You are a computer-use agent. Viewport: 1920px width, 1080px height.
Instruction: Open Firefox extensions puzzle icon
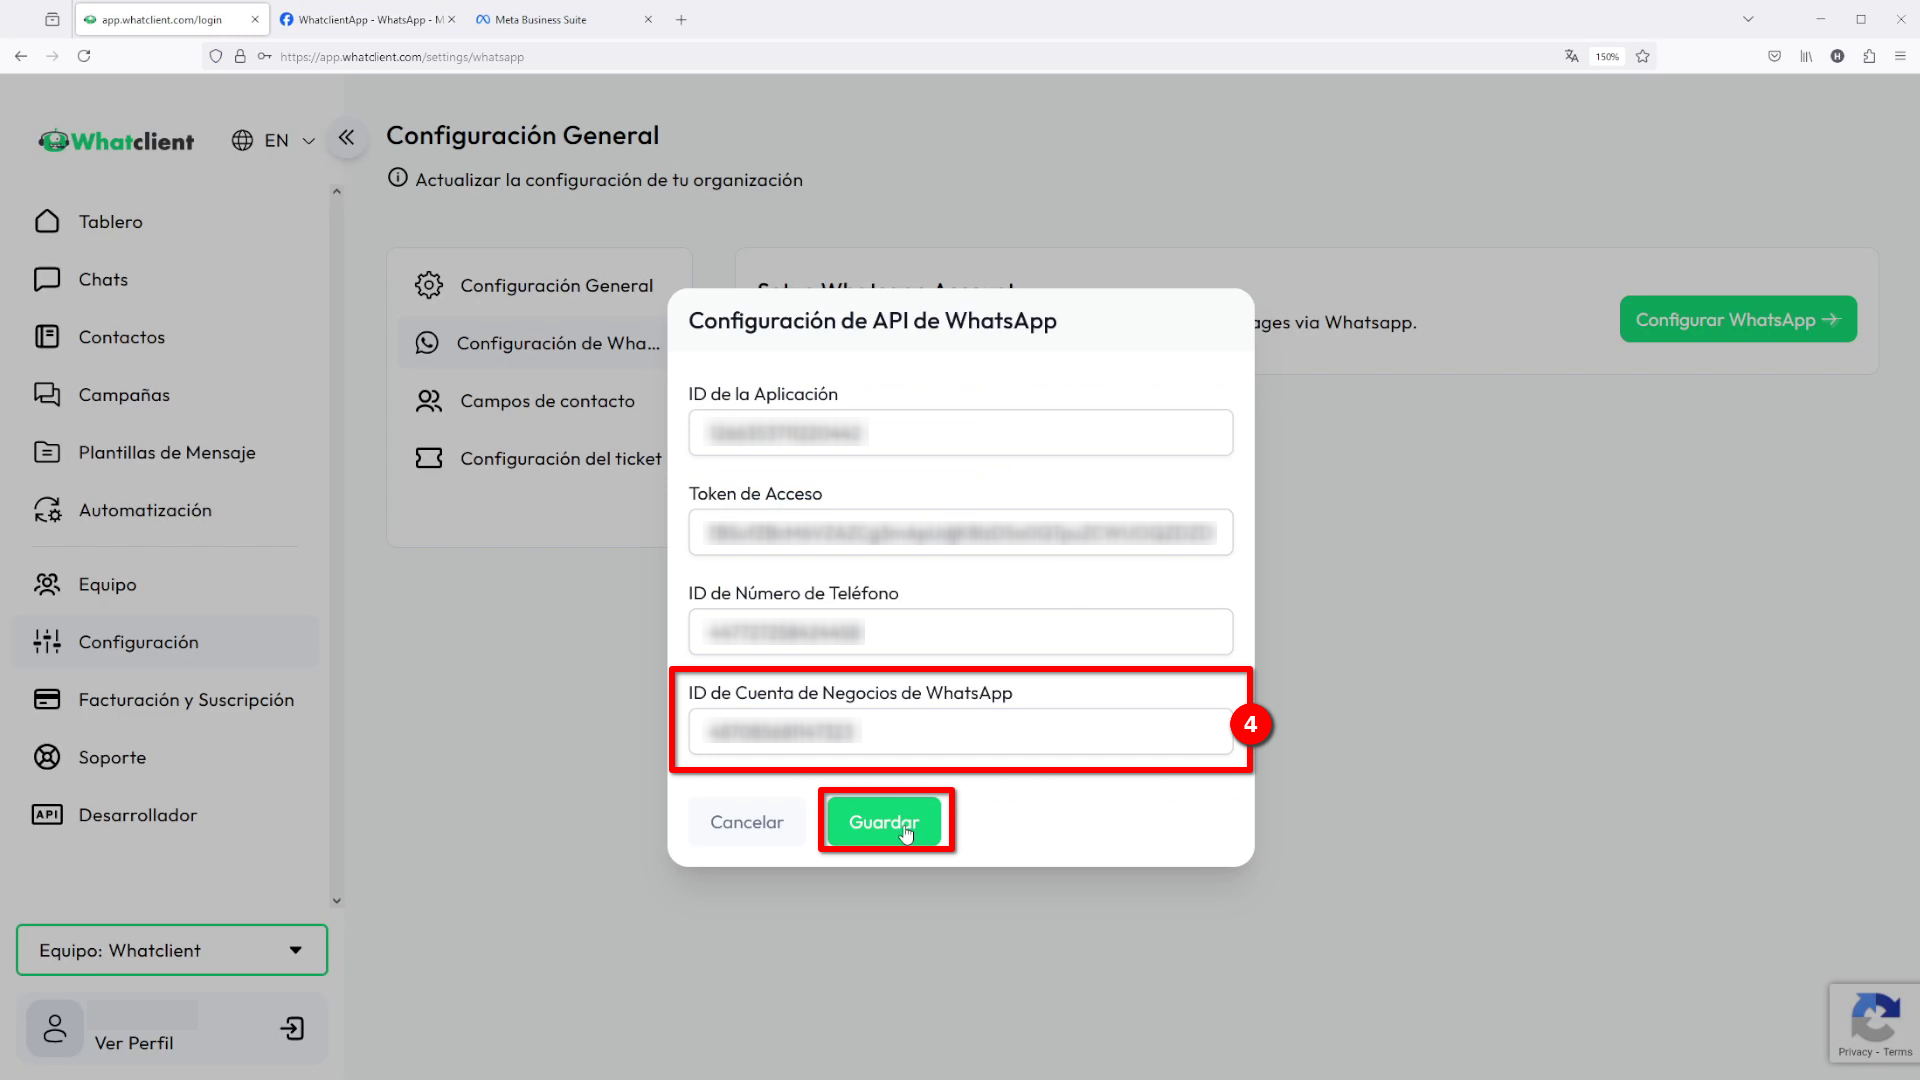tap(1869, 56)
